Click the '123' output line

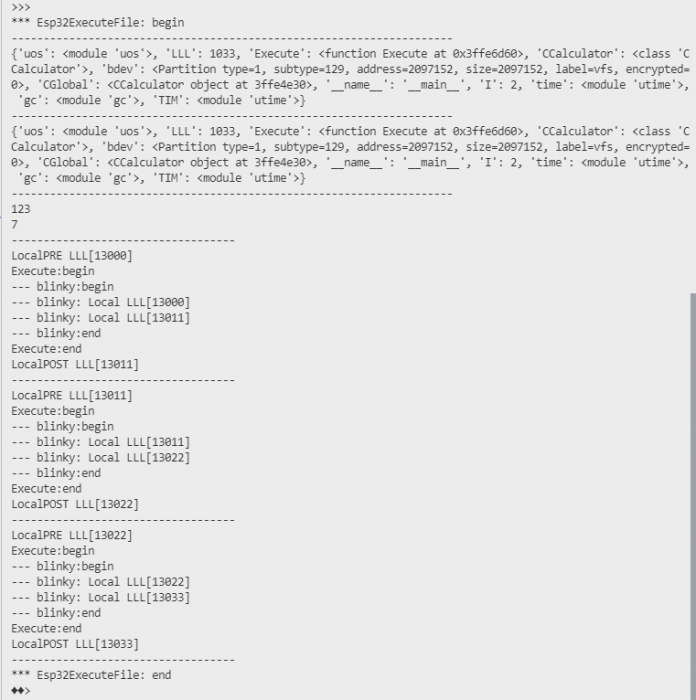pos(21,209)
